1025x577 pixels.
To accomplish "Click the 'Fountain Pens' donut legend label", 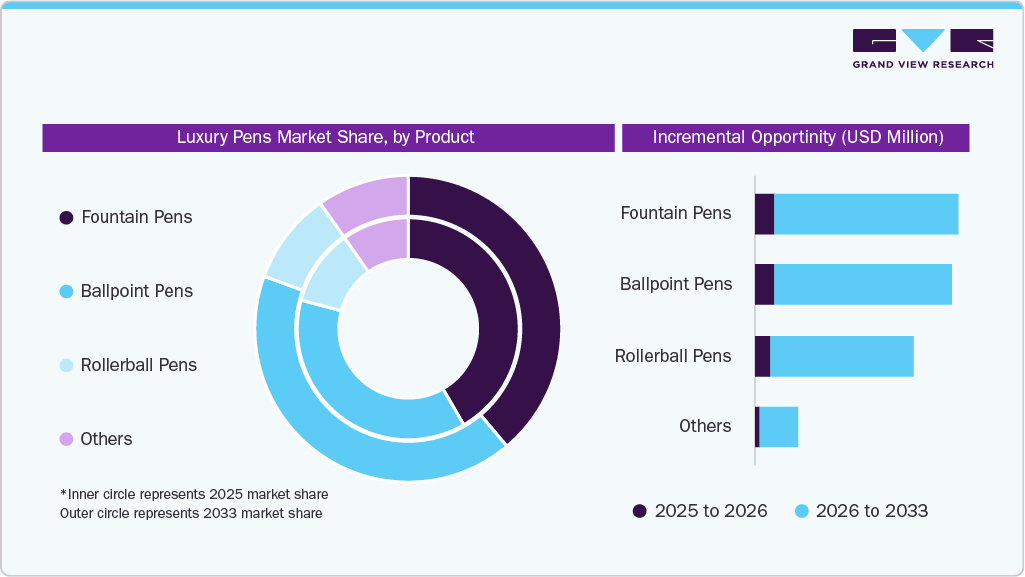I will point(137,217).
